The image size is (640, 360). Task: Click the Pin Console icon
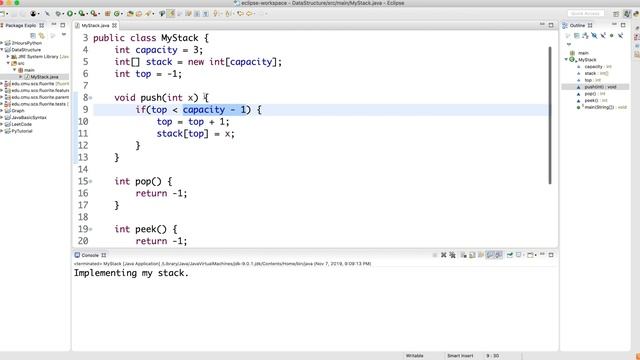510,255
